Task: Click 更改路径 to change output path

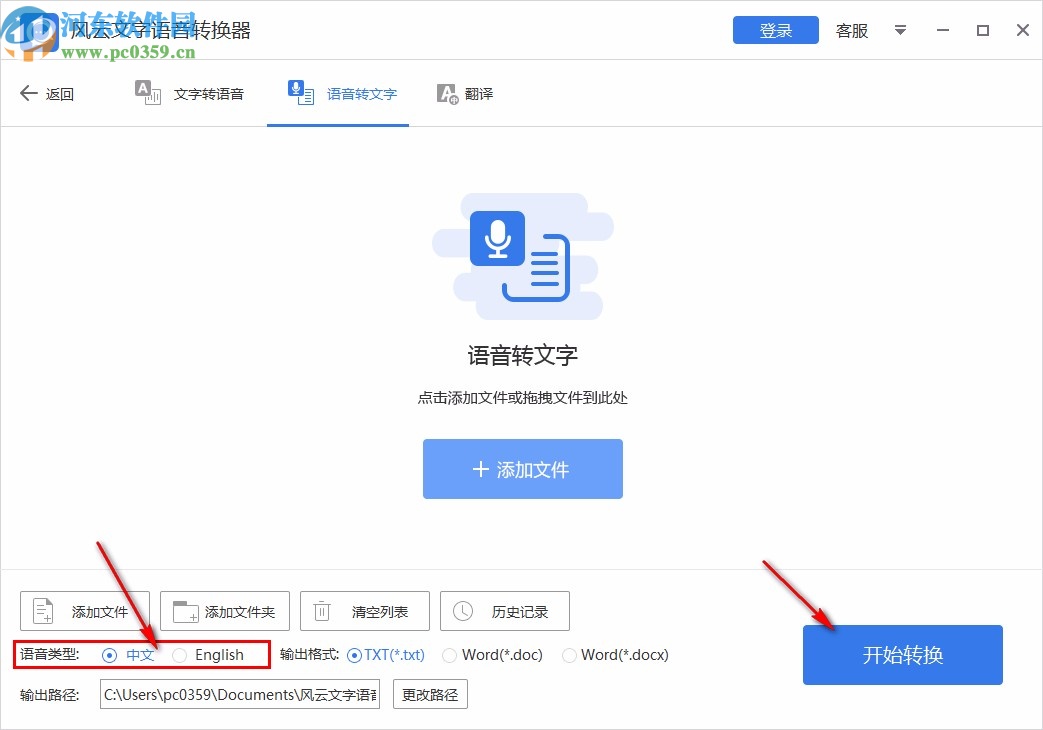Action: point(430,694)
